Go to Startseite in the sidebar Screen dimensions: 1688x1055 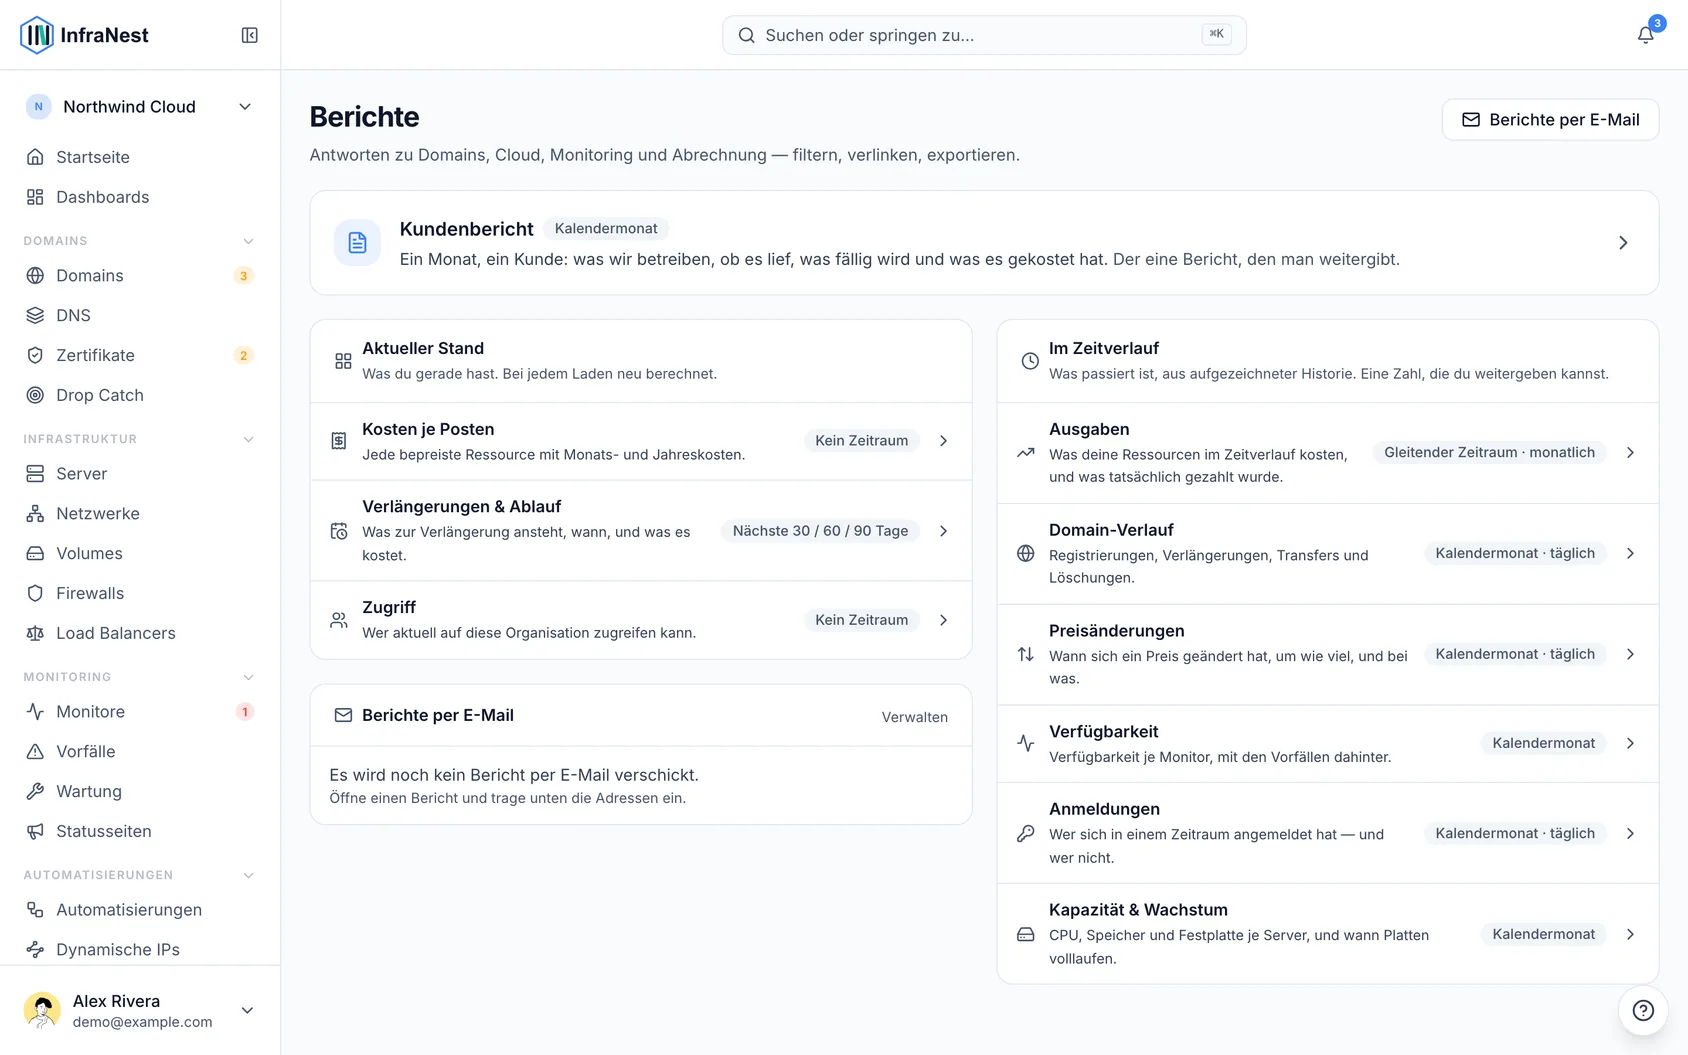(x=140, y=157)
